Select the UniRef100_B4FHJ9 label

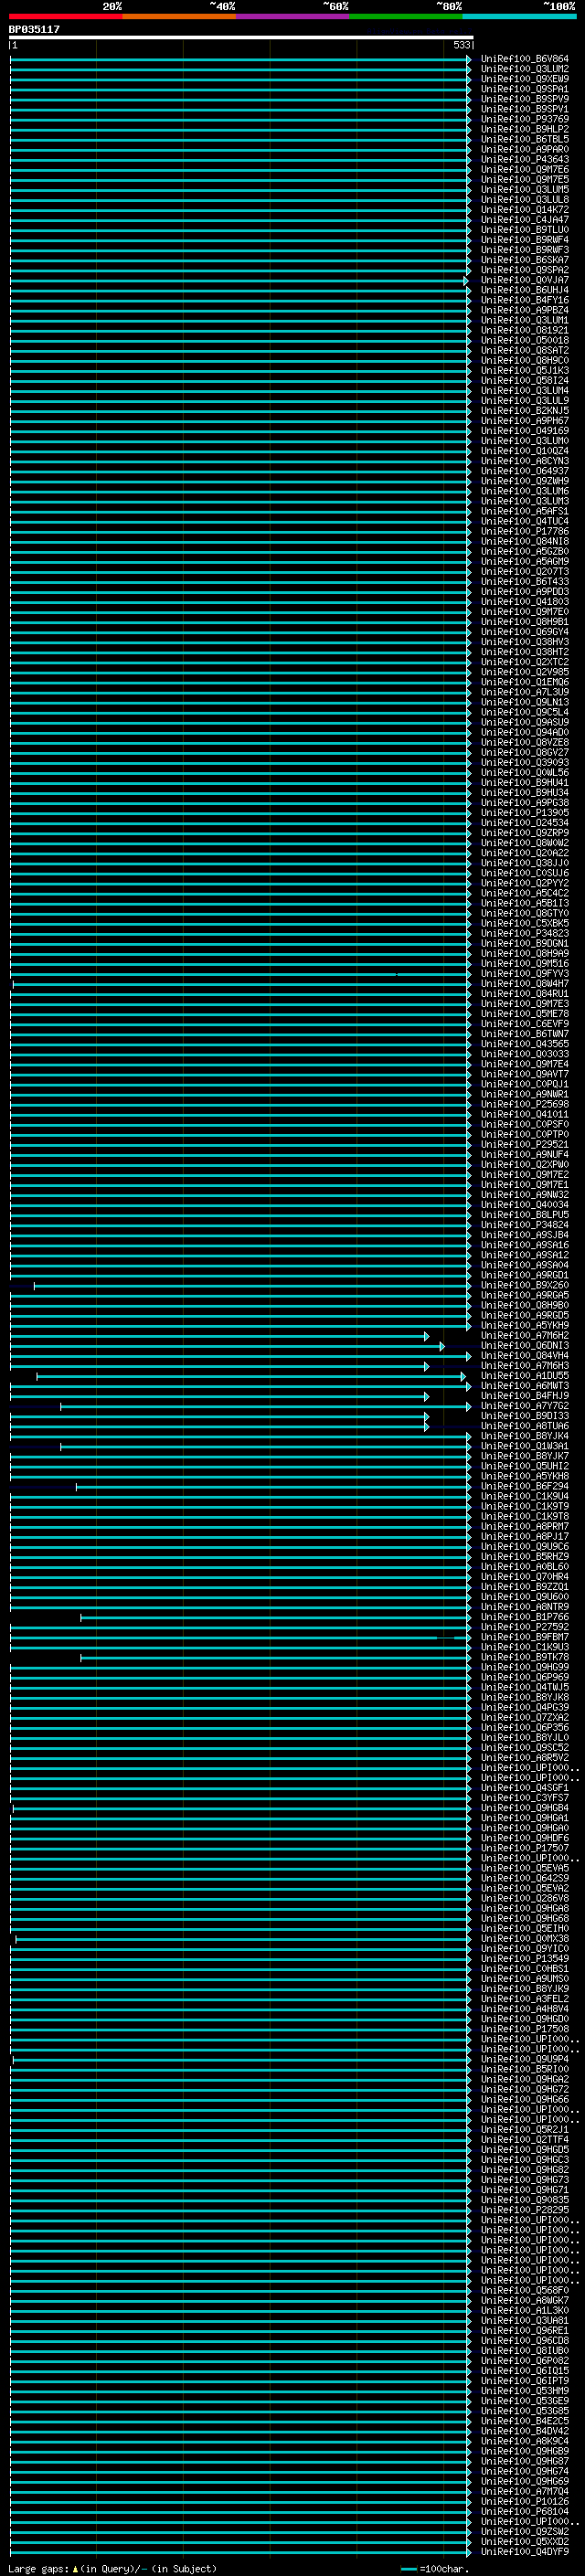click(x=525, y=1396)
